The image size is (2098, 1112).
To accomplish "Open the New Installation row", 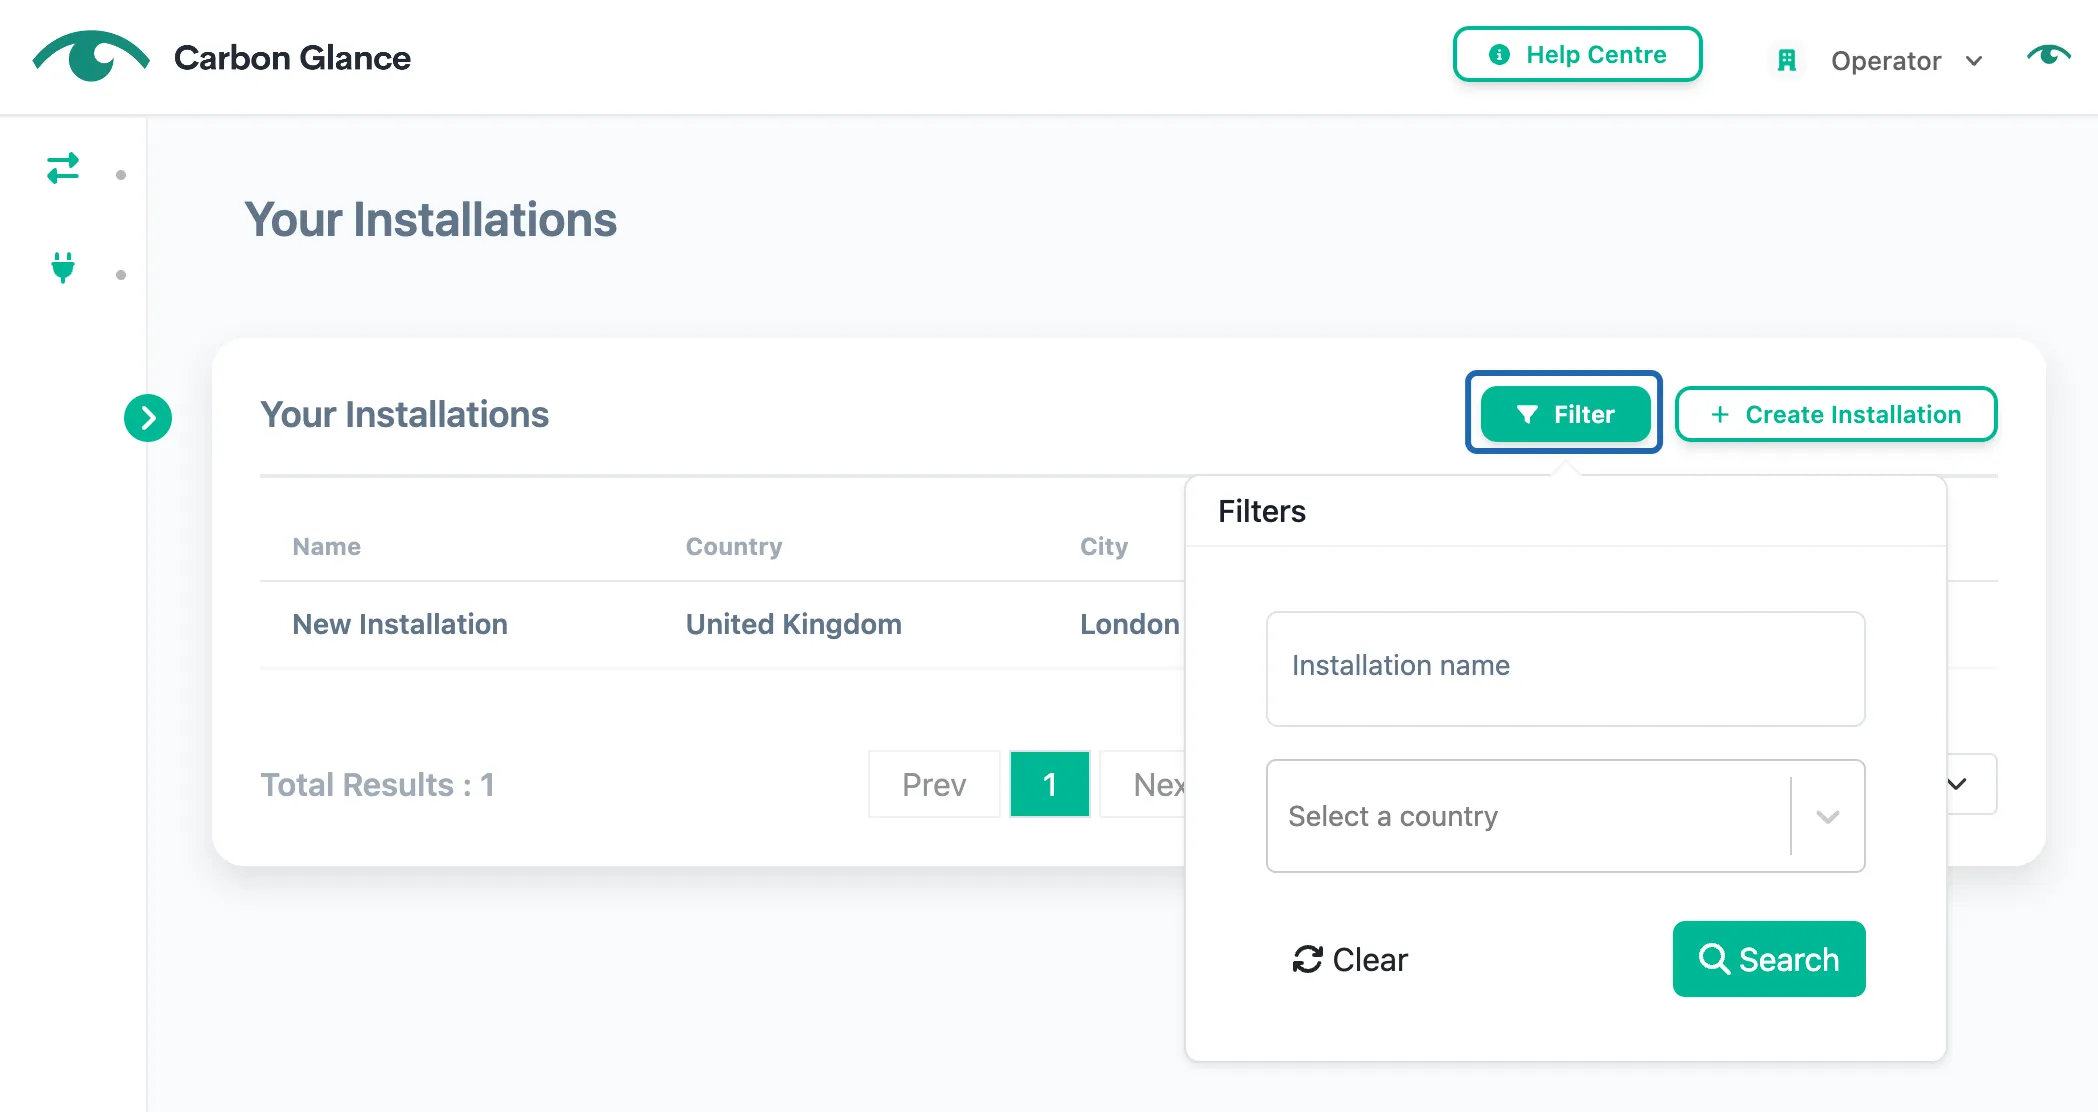I will (400, 624).
